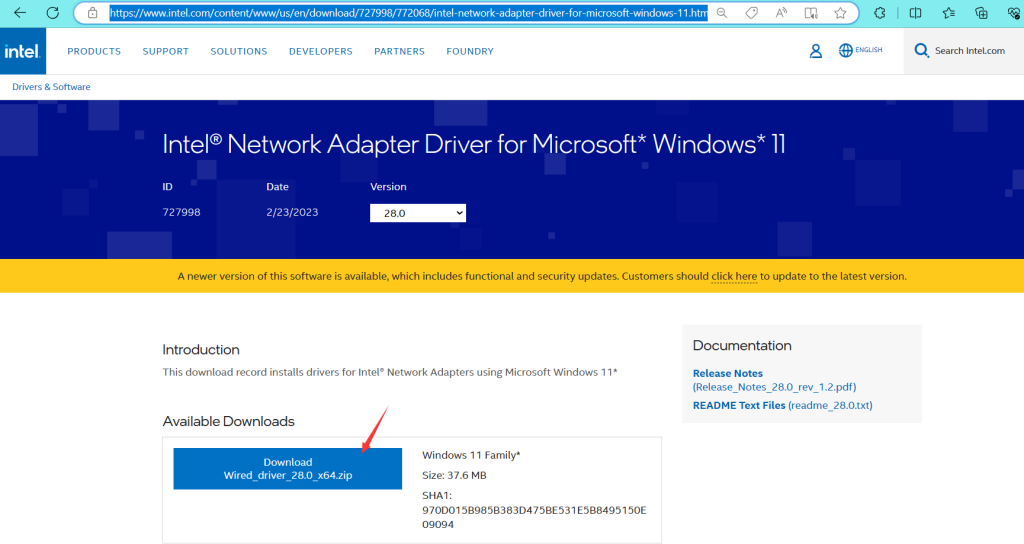Refresh the page with the reload icon

[53, 13]
